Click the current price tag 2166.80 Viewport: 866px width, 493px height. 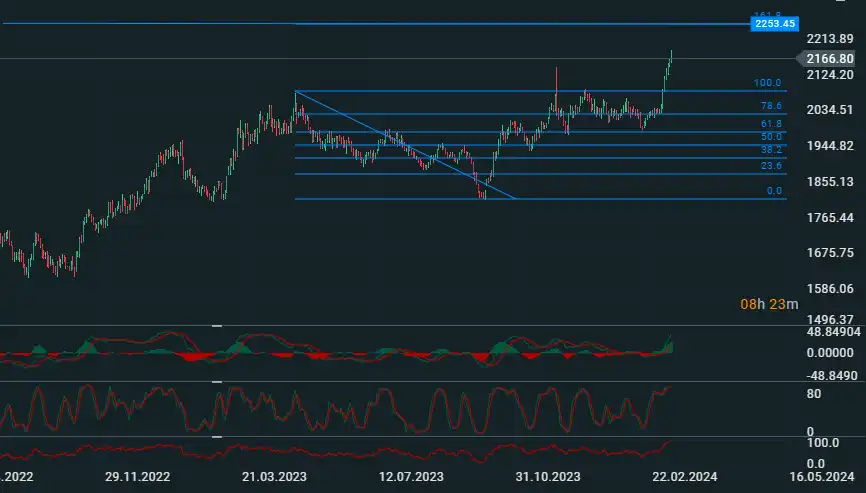coord(828,59)
